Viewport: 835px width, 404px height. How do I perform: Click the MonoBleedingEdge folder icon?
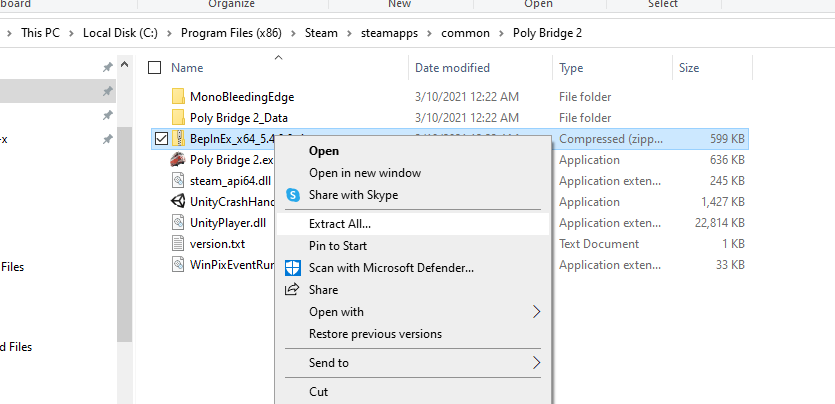tap(179, 97)
